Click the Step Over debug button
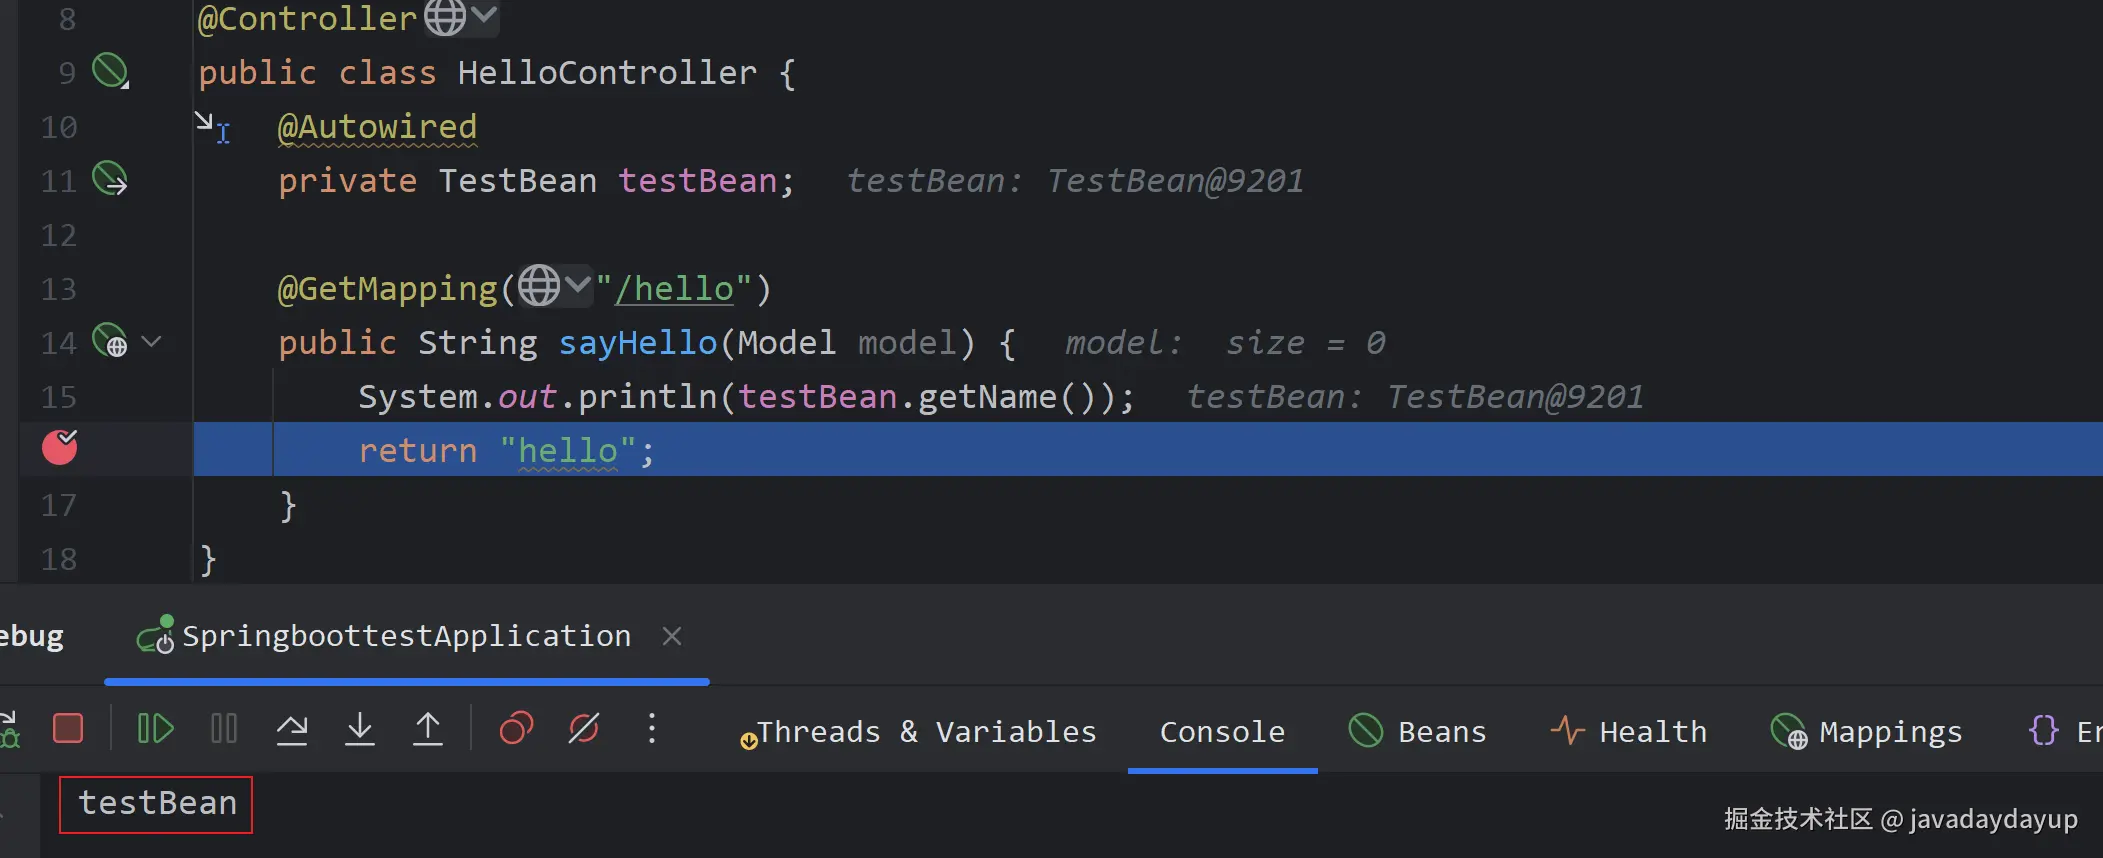The image size is (2103, 858). 292,729
